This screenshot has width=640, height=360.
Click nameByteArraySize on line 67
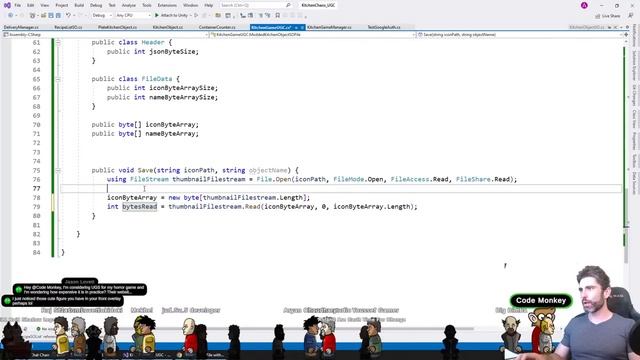tap(181, 97)
